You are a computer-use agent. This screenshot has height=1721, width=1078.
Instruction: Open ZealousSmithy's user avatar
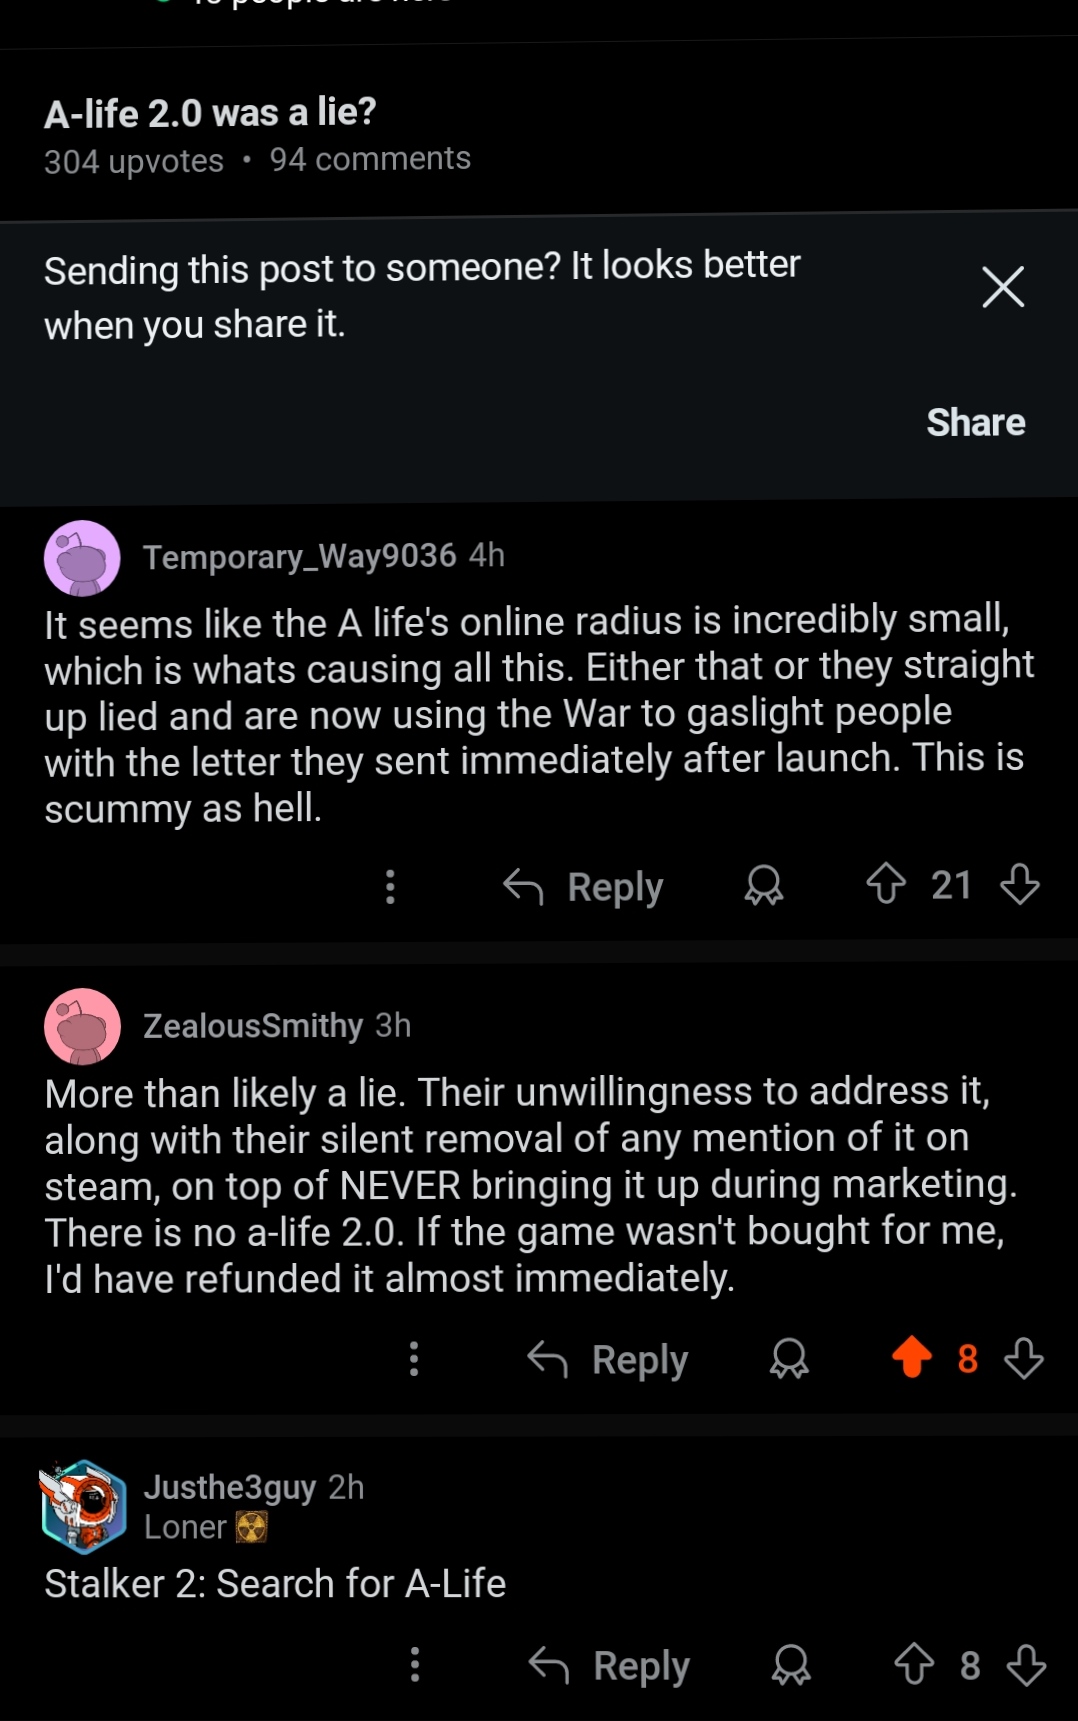coord(82,1027)
